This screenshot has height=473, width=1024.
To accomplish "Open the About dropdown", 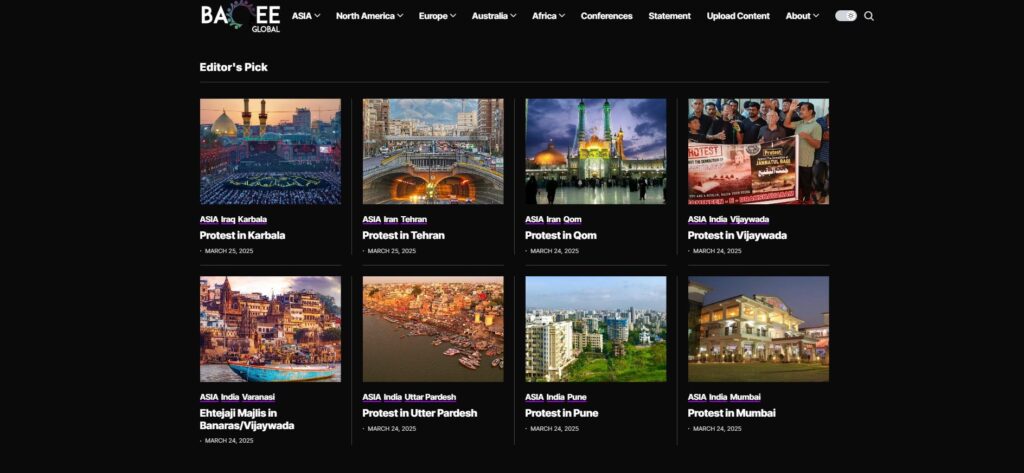I will click(802, 16).
